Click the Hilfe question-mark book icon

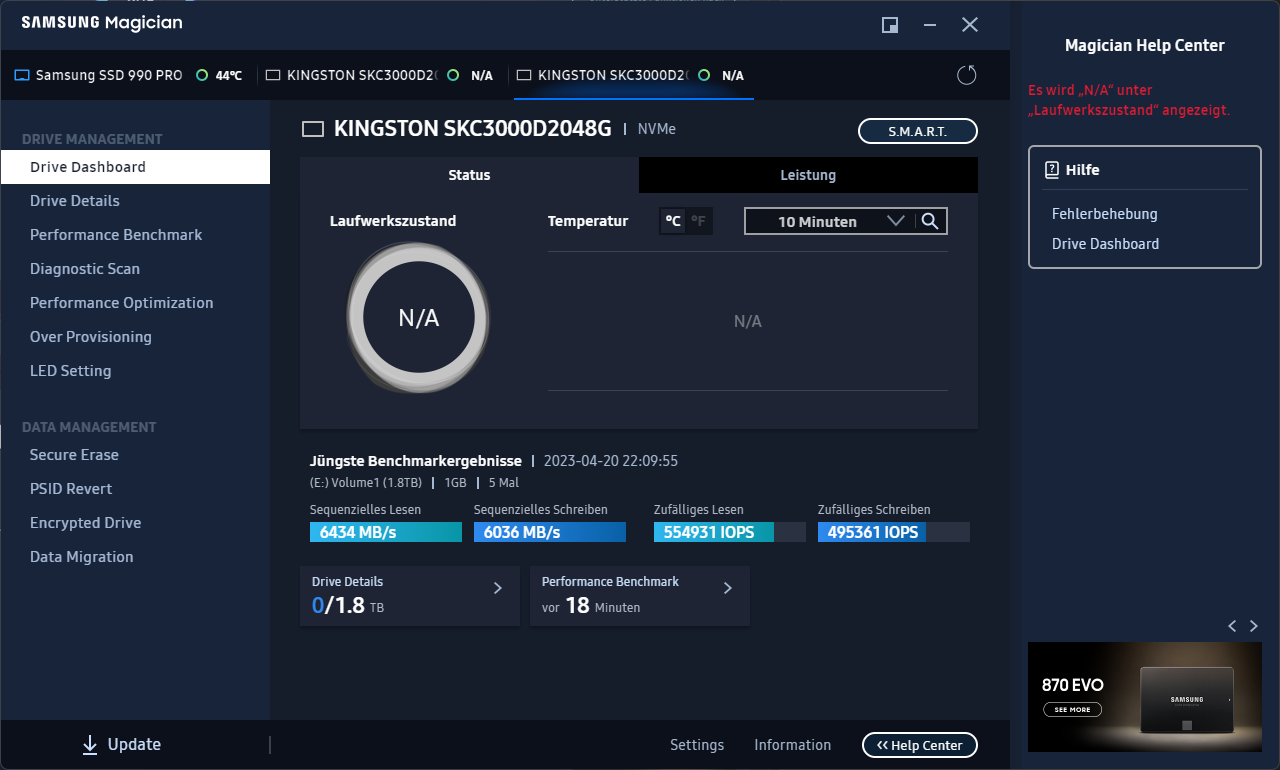pyautogui.click(x=1052, y=170)
